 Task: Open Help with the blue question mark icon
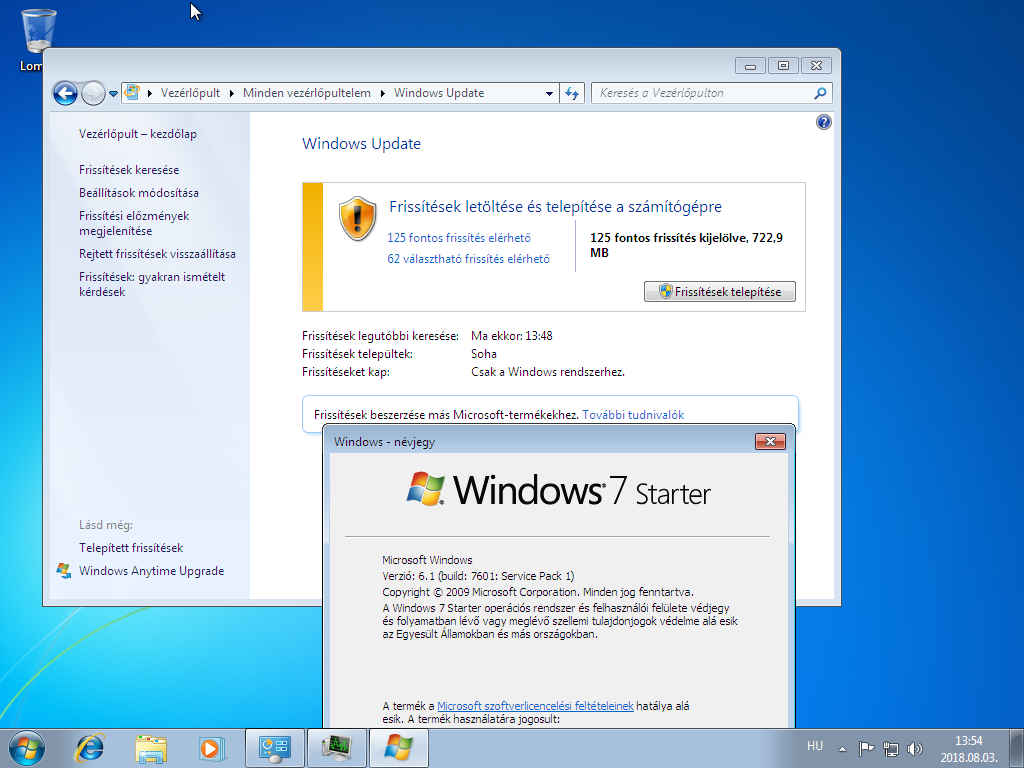tap(824, 122)
